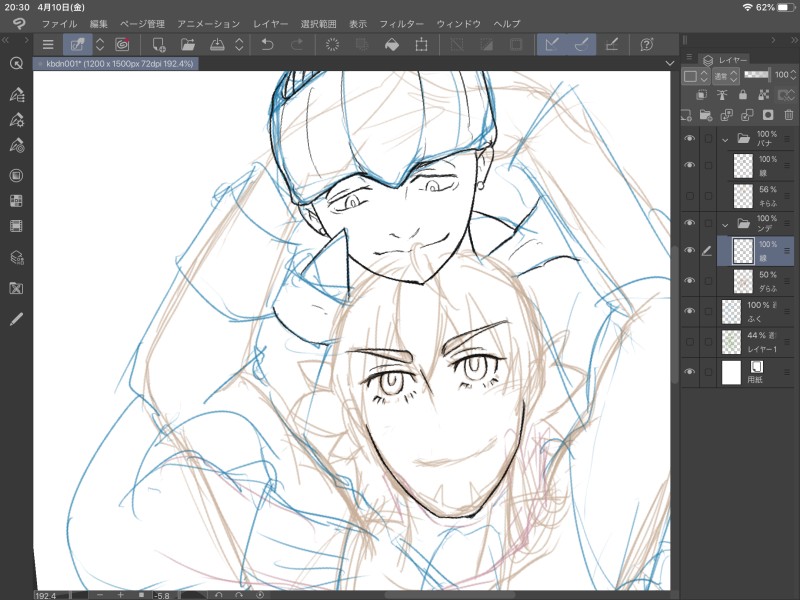800x600 pixels.
Task: Open the Tool Property palette
Action: point(16,120)
